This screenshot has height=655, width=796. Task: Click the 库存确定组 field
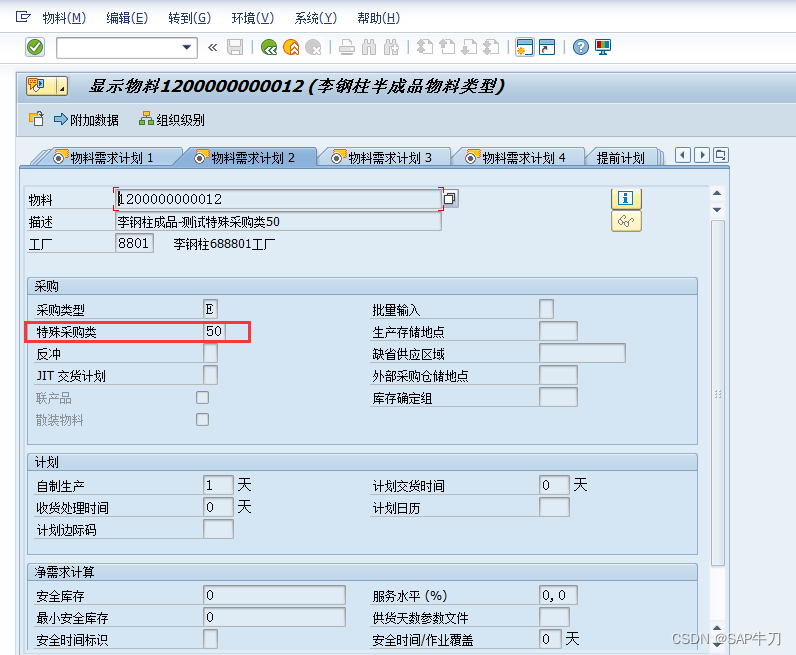coord(558,398)
